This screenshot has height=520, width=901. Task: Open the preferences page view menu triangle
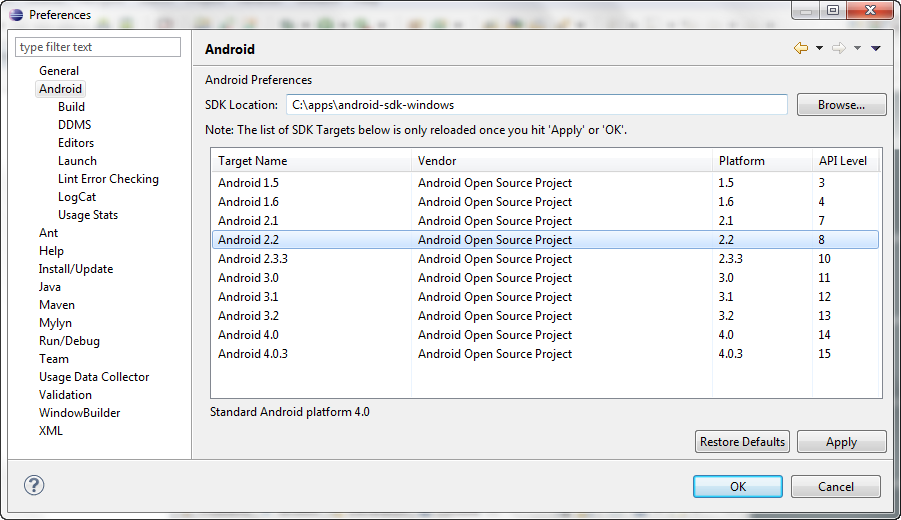[x=876, y=48]
